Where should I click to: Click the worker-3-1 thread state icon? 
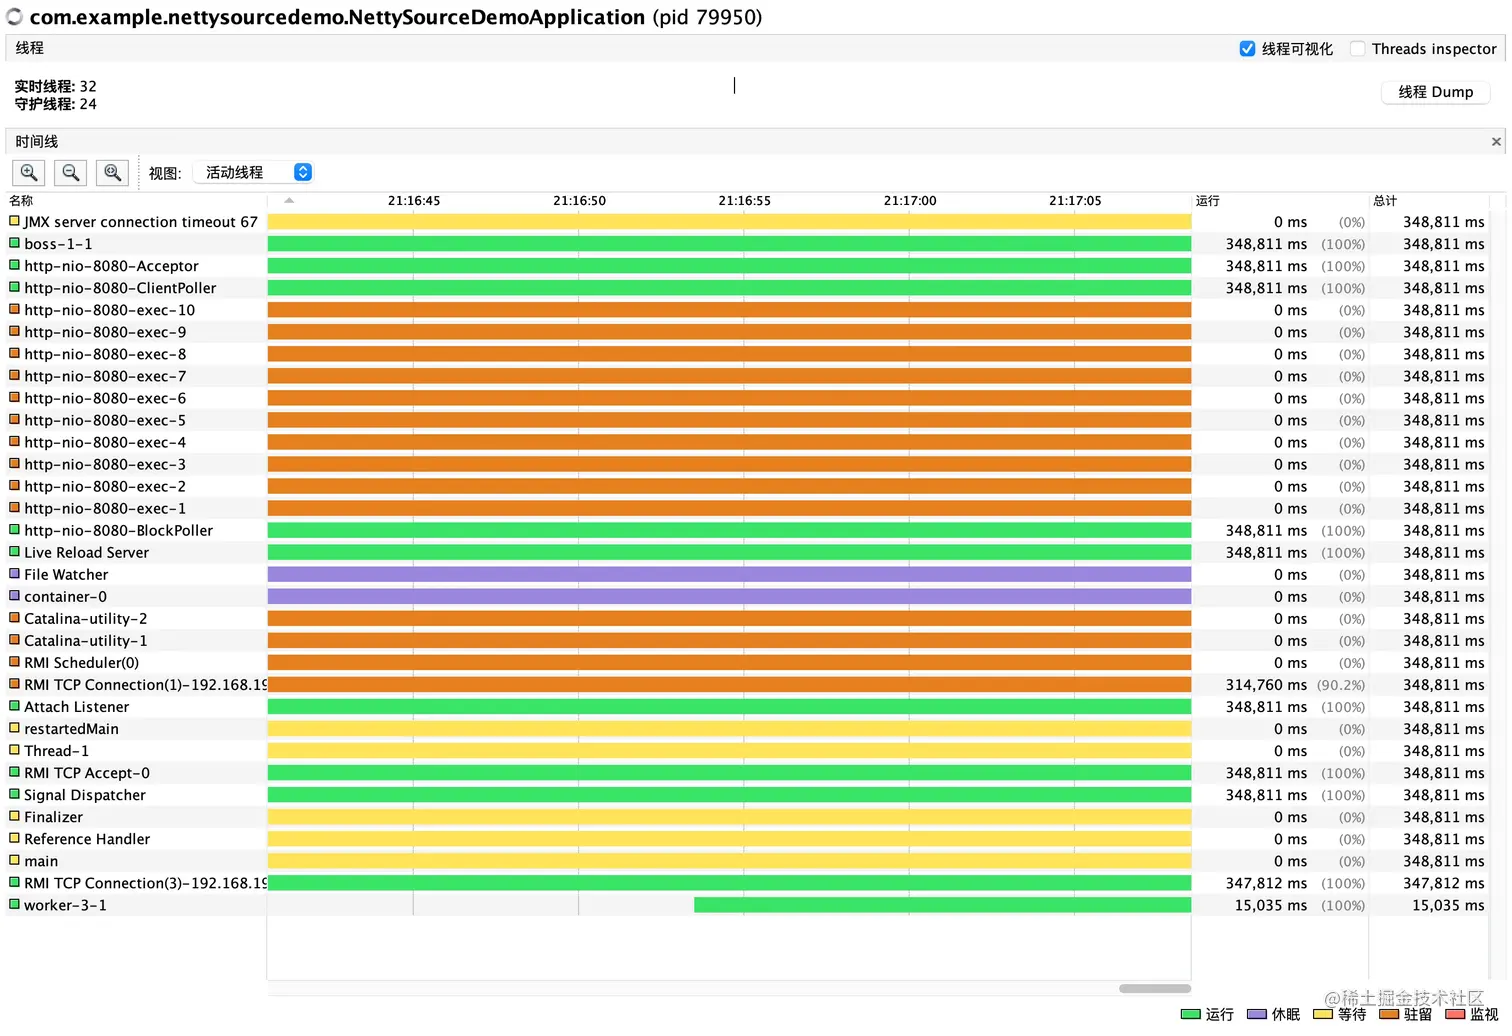click(x=14, y=904)
